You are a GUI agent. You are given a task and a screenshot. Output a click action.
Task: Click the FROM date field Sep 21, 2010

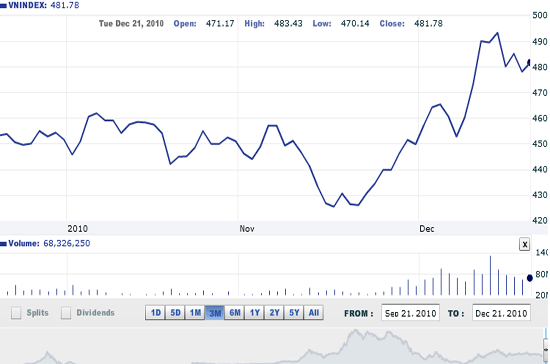tap(410, 313)
